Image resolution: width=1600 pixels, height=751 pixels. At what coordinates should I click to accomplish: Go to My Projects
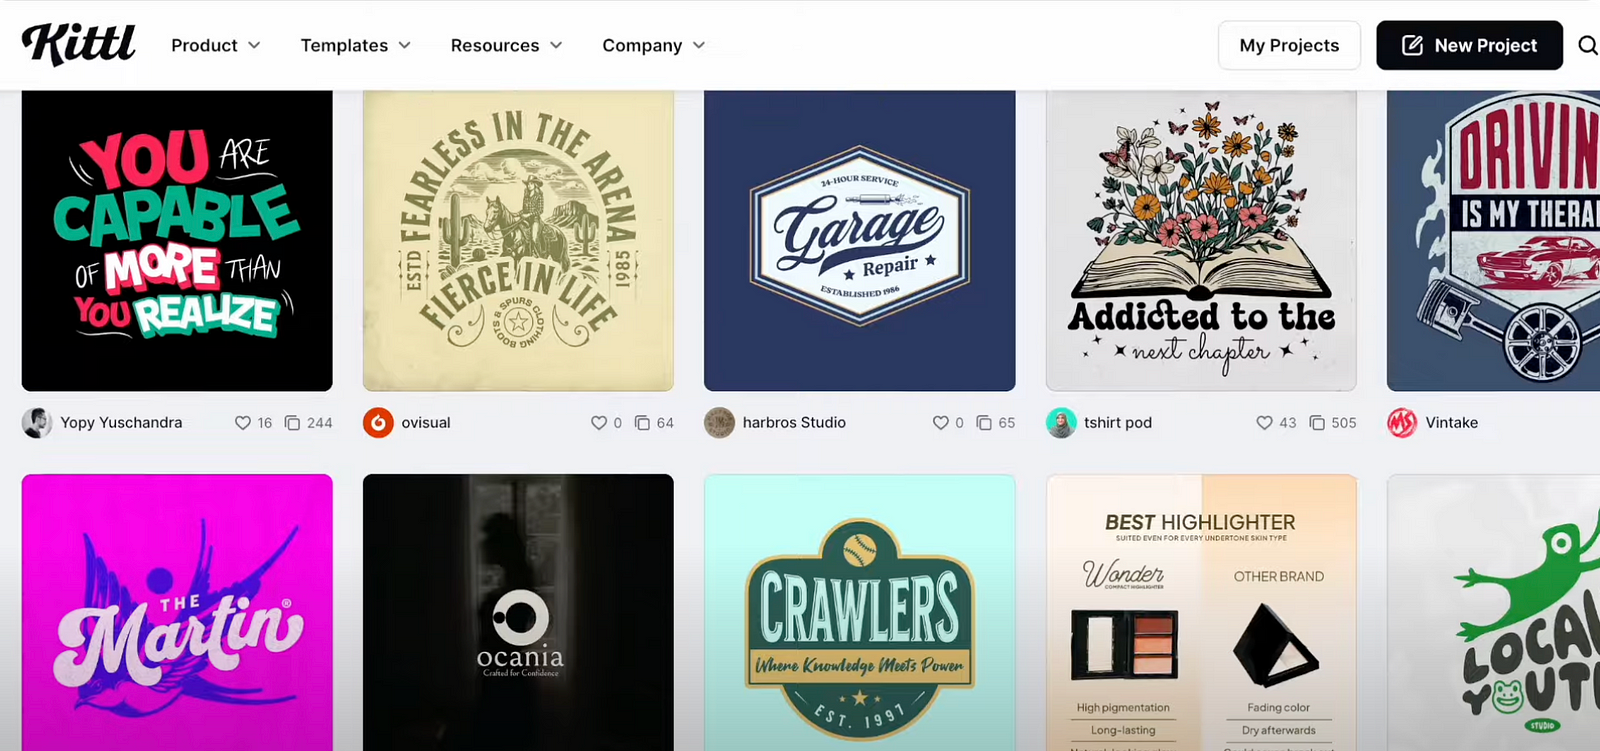pyautogui.click(x=1288, y=45)
